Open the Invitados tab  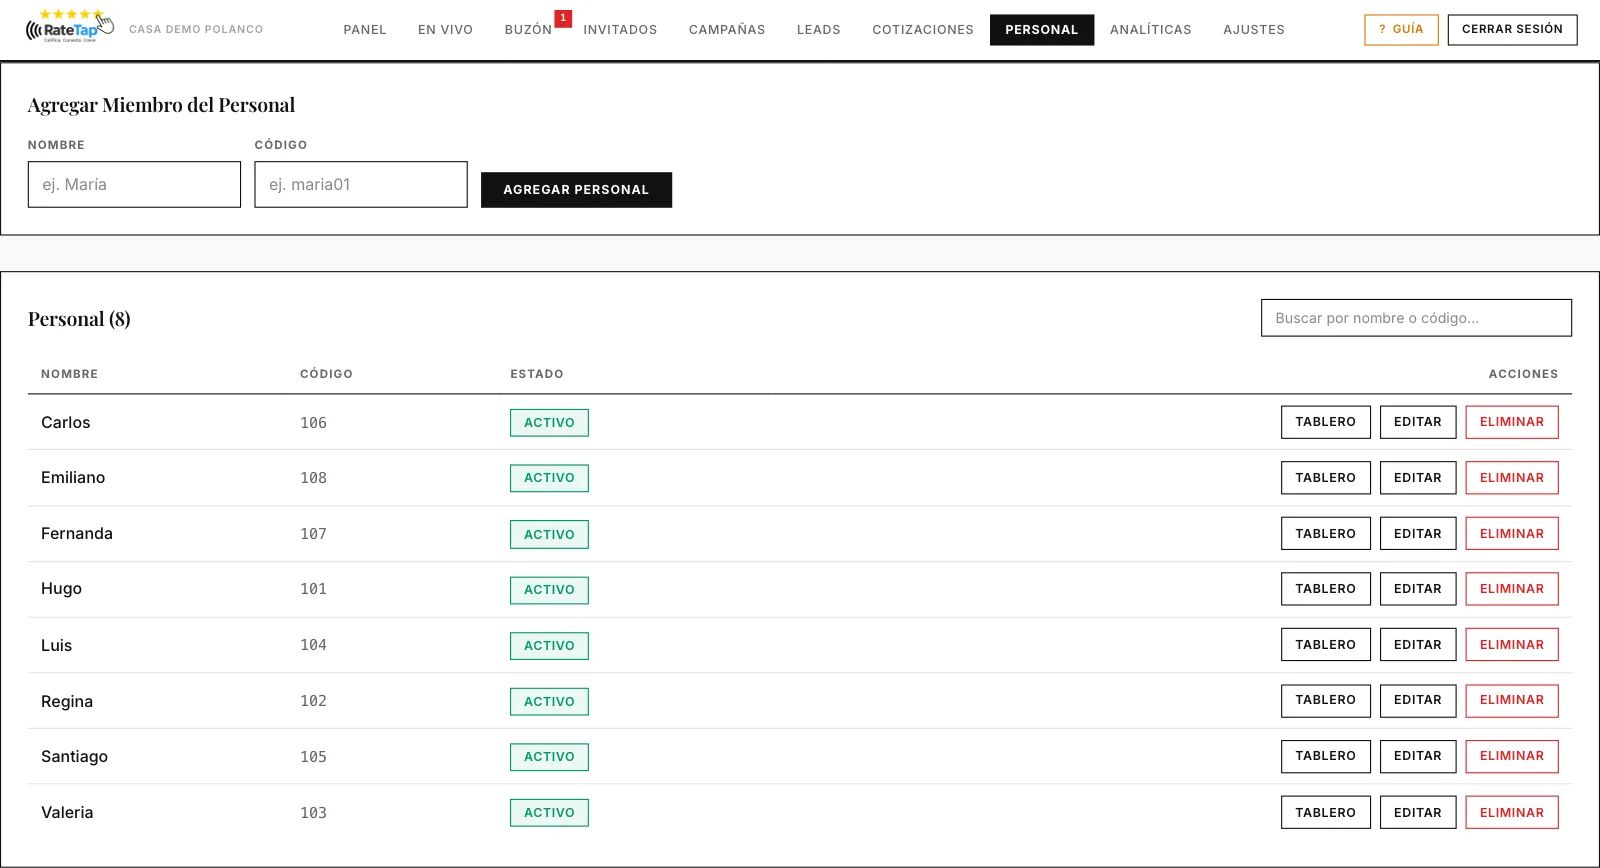(x=620, y=30)
